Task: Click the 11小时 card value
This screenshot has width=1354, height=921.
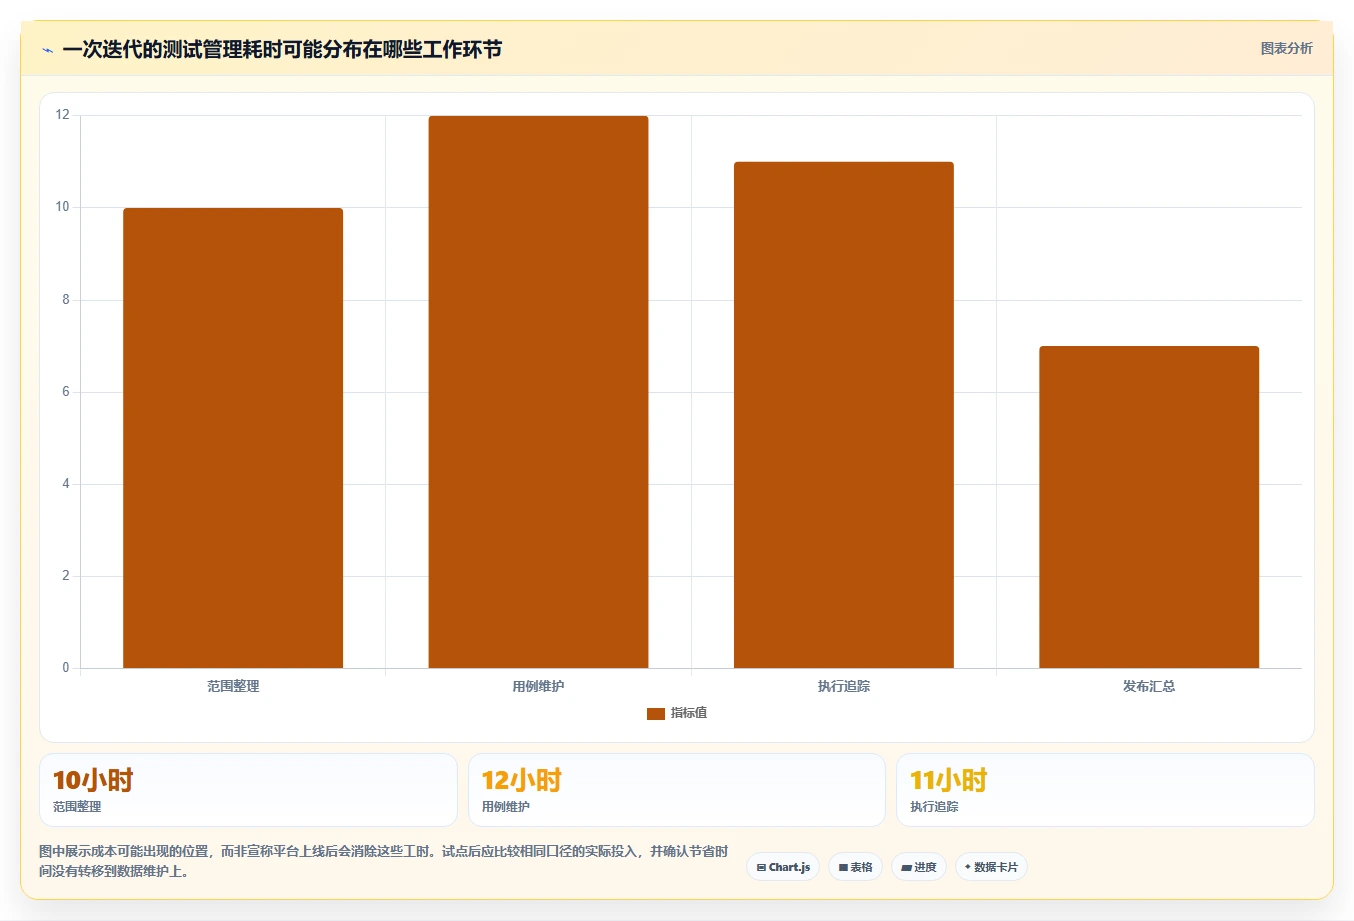Action: click(x=949, y=780)
